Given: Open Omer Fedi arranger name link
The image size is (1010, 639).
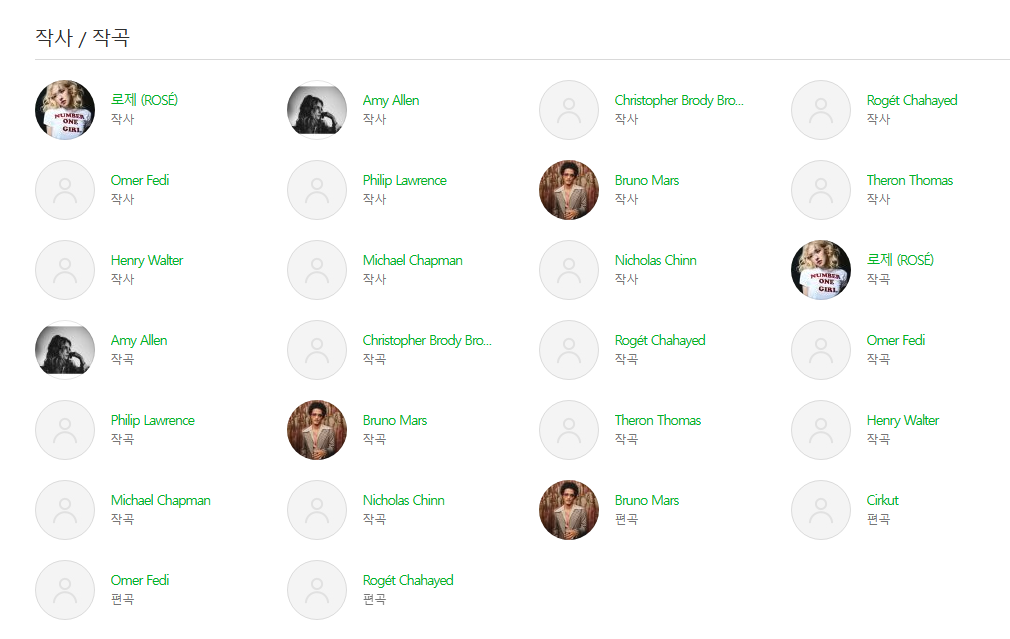Looking at the screenshot, I should pos(140,580).
